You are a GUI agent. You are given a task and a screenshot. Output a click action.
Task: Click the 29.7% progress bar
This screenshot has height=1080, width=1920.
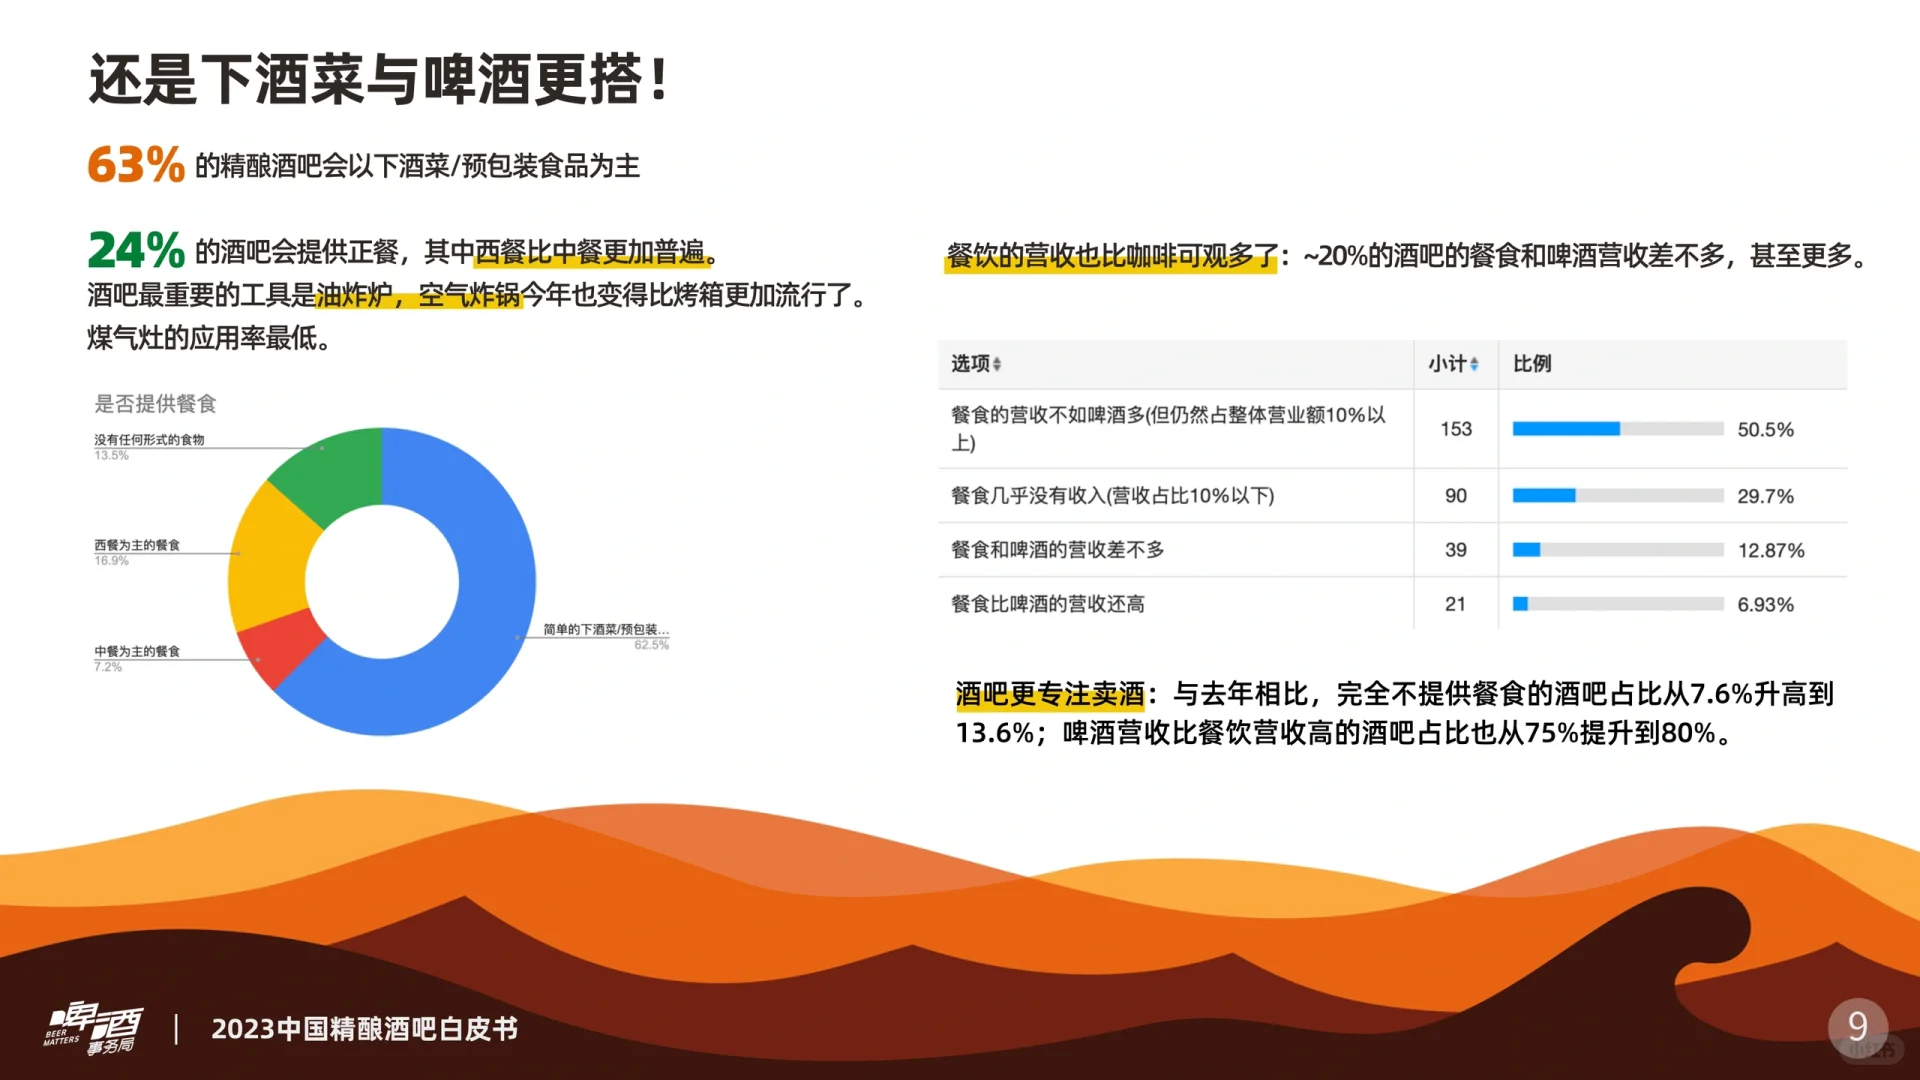tap(1617, 496)
